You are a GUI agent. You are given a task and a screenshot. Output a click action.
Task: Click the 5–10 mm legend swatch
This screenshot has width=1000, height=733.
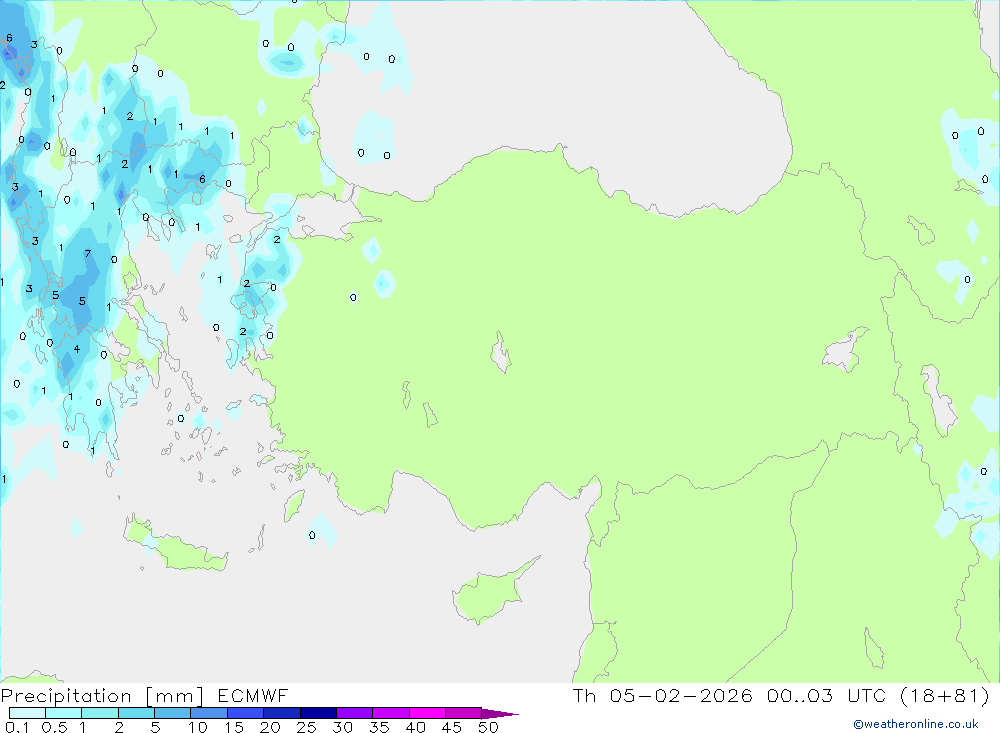(x=173, y=713)
